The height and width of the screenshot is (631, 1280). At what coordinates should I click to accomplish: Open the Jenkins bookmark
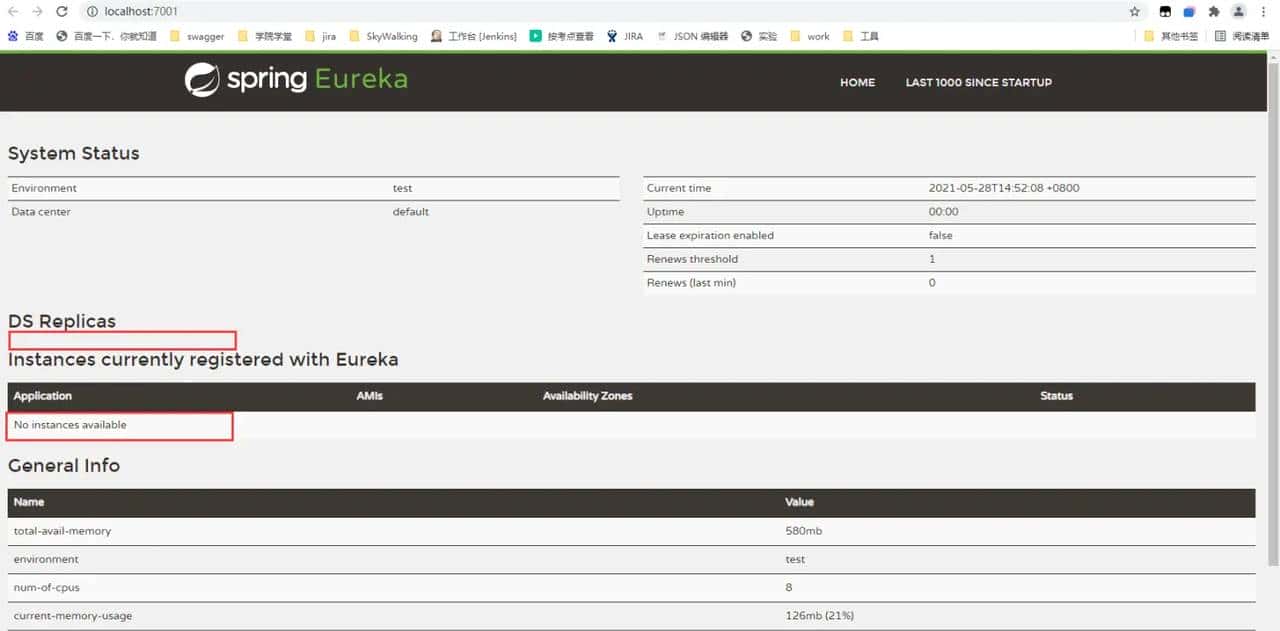coord(474,36)
